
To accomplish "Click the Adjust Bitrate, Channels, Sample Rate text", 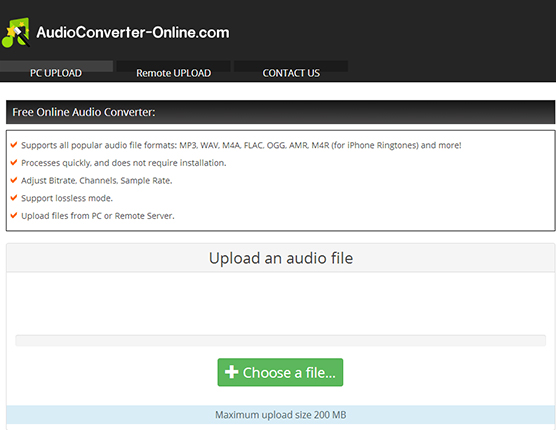I will (x=96, y=181).
